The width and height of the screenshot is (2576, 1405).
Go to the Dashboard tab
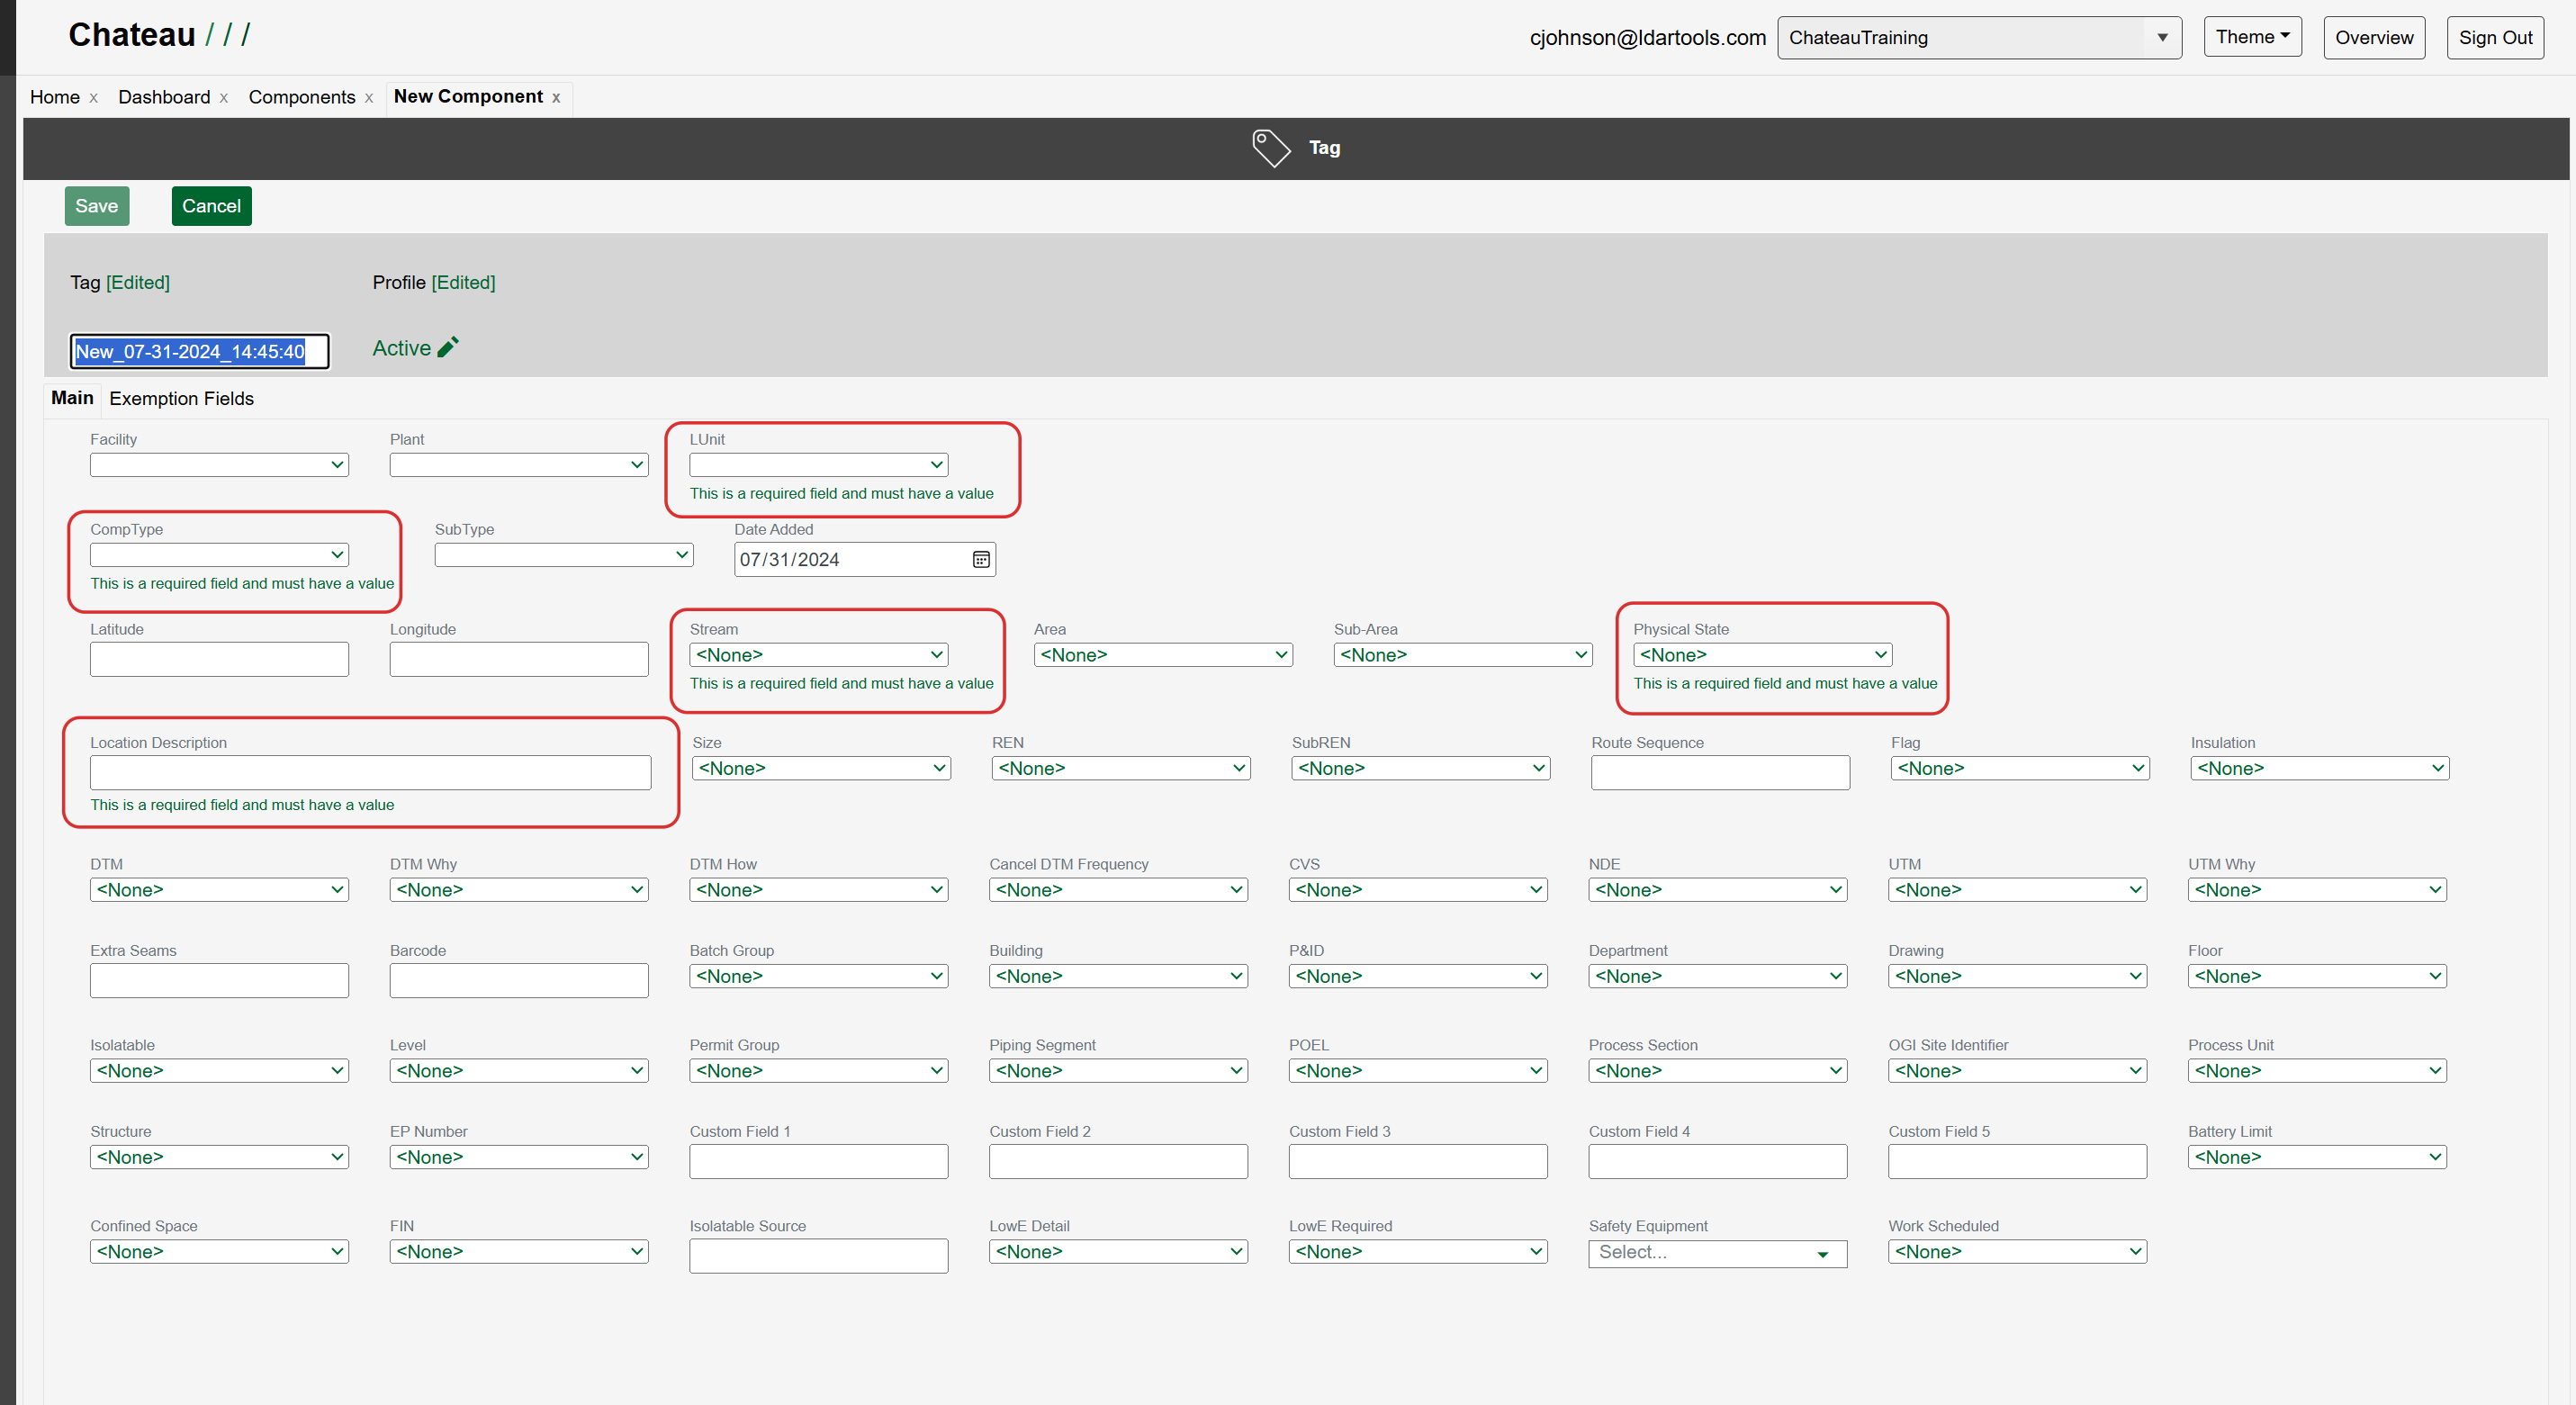pyautogui.click(x=164, y=97)
